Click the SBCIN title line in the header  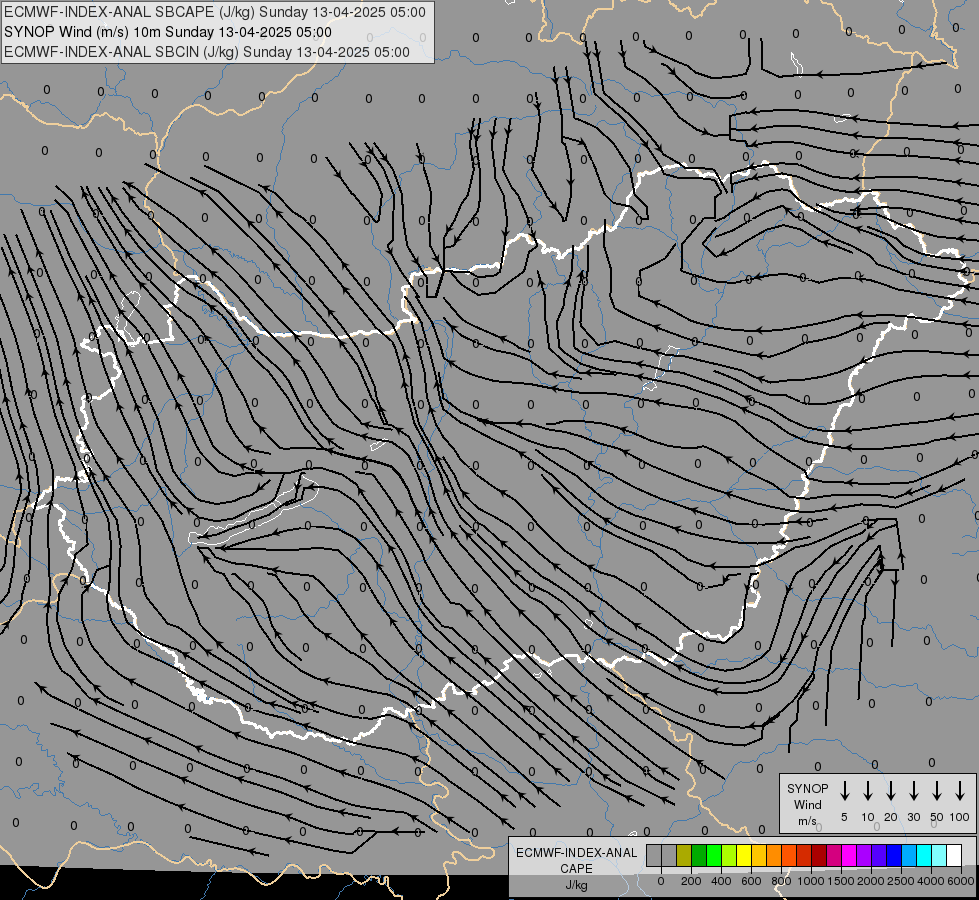click(207, 52)
